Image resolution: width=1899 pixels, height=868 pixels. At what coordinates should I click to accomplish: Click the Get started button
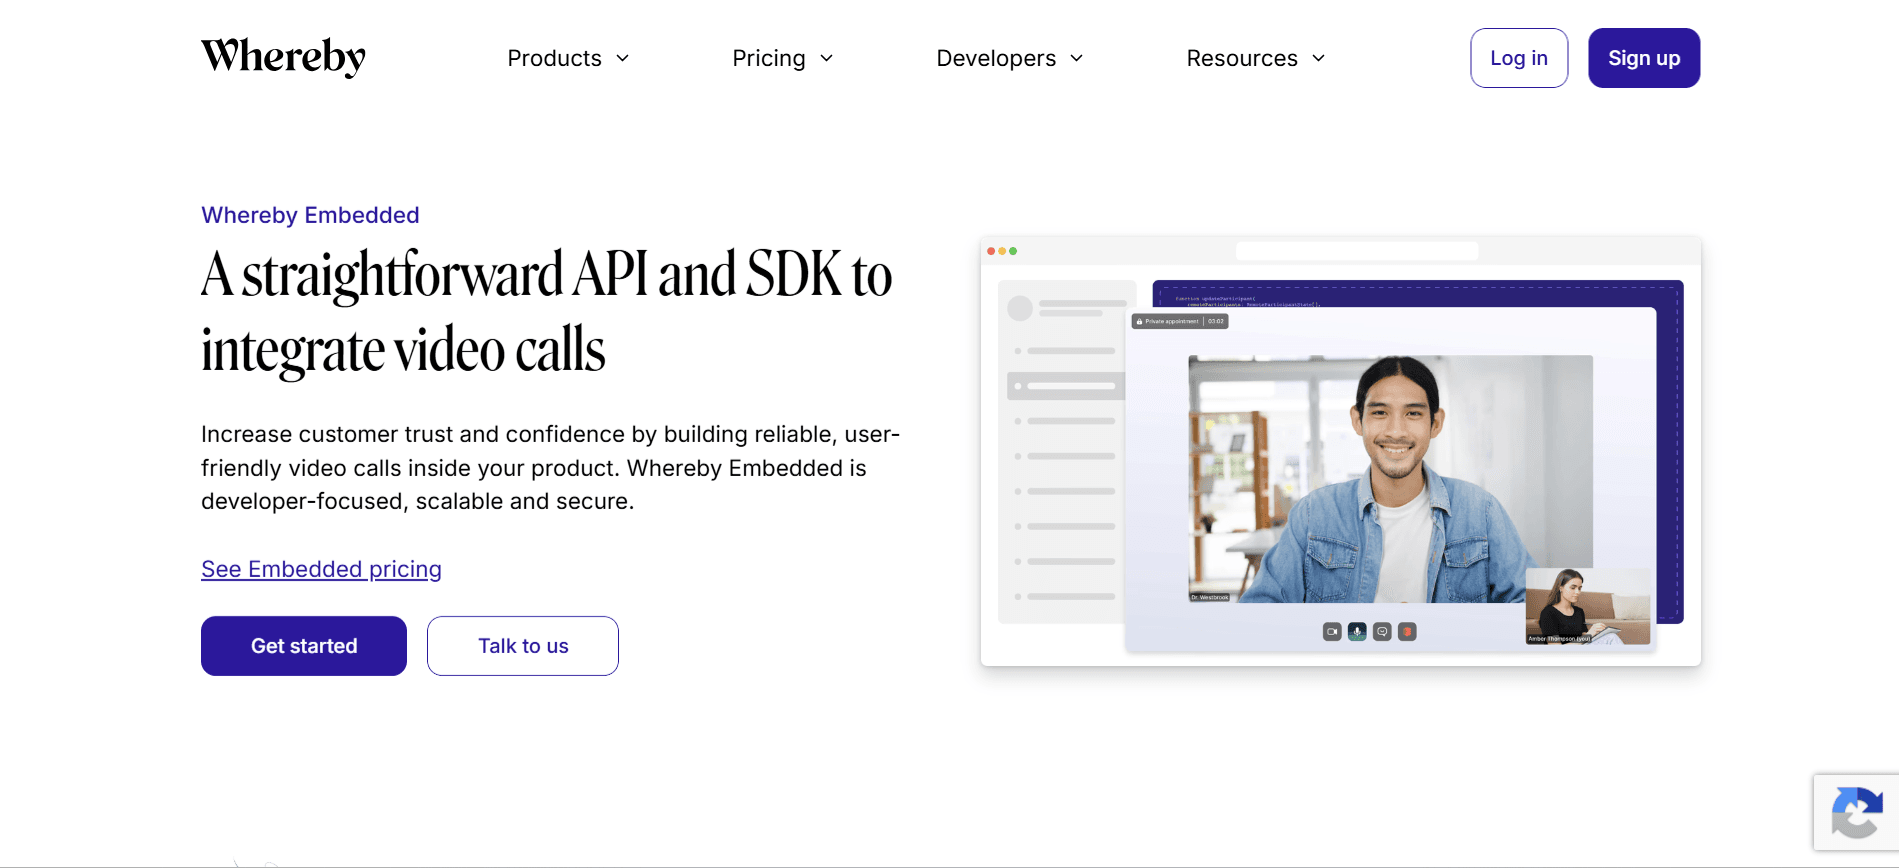(304, 646)
